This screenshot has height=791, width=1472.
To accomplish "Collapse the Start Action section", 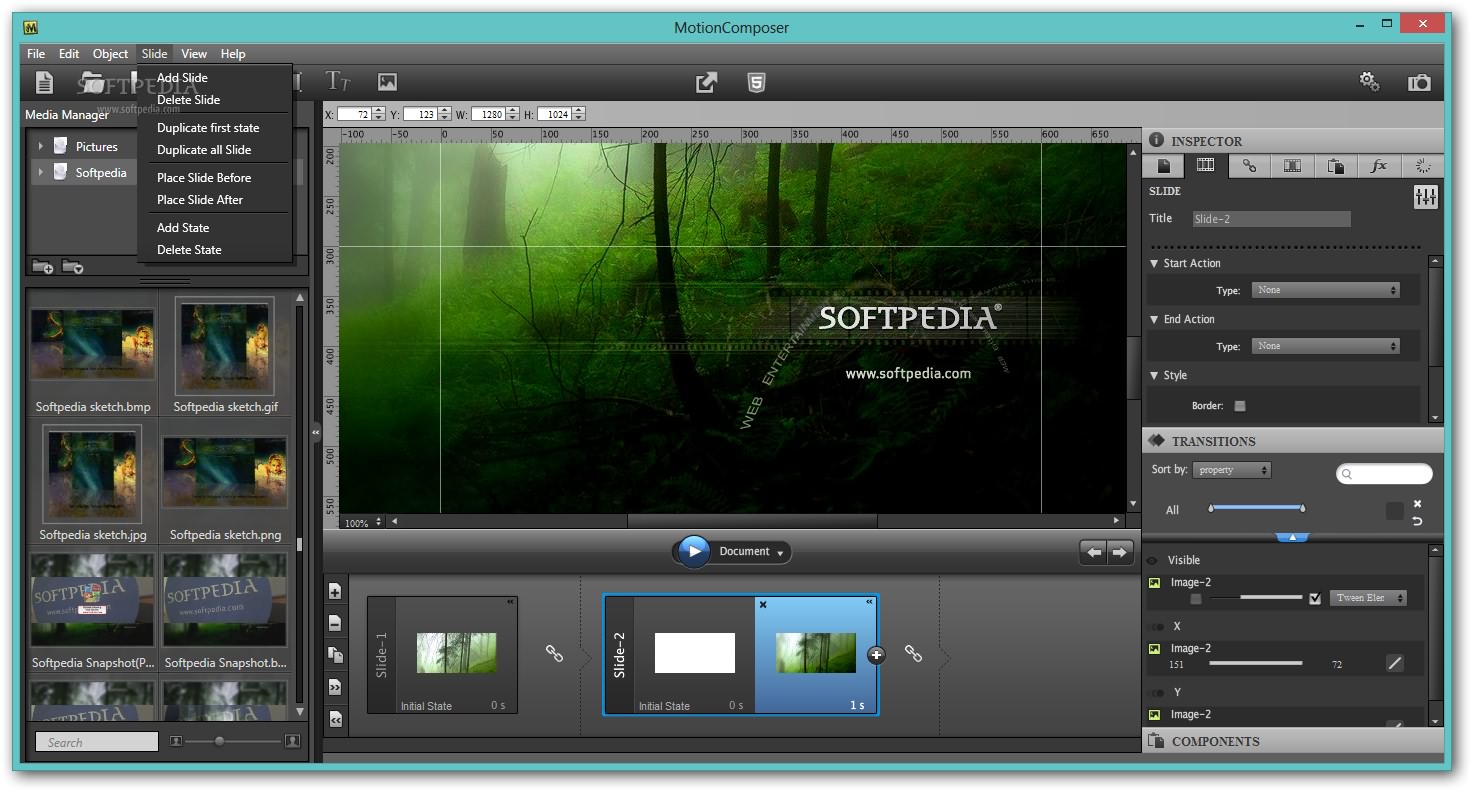I will pos(1154,264).
